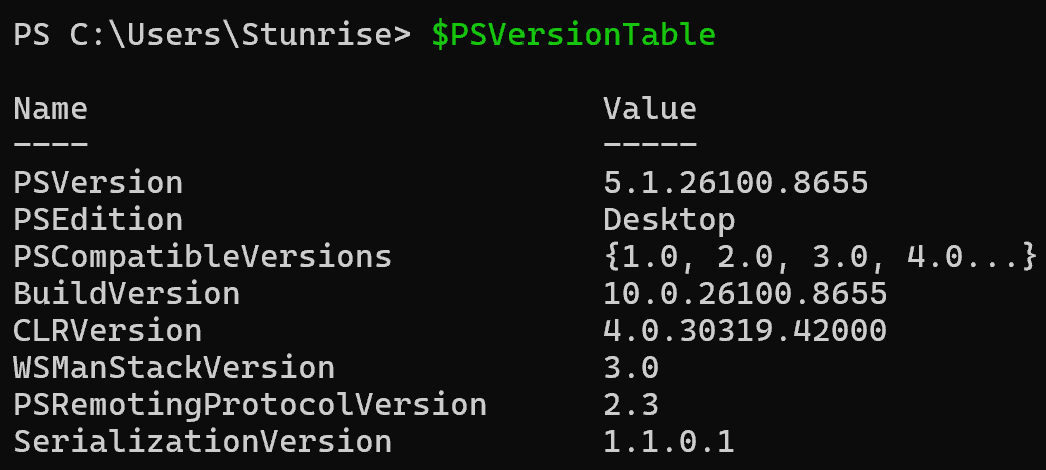Click the SerializationVersion property name
This screenshot has height=470, width=1046.
click(x=202, y=442)
